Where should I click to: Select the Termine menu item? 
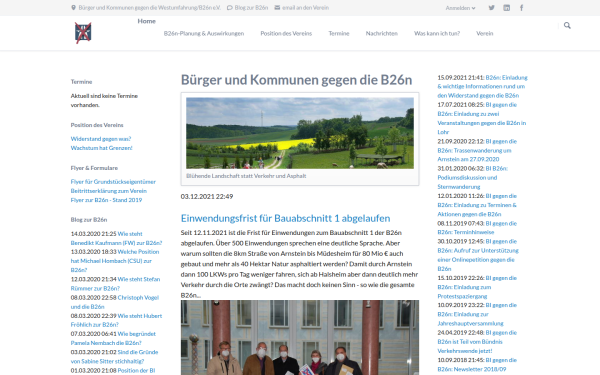(x=339, y=33)
